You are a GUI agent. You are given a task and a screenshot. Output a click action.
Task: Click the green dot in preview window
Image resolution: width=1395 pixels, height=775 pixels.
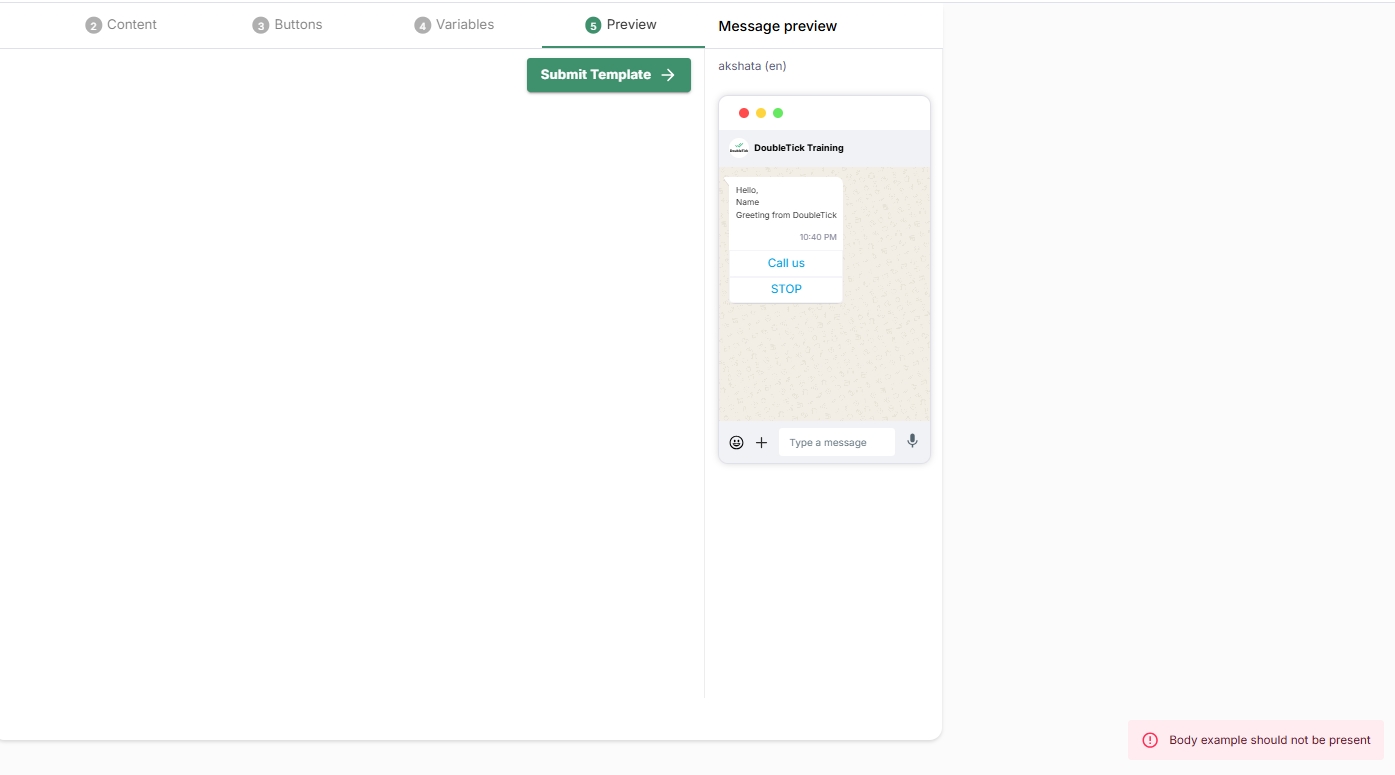[x=778, y=113]
